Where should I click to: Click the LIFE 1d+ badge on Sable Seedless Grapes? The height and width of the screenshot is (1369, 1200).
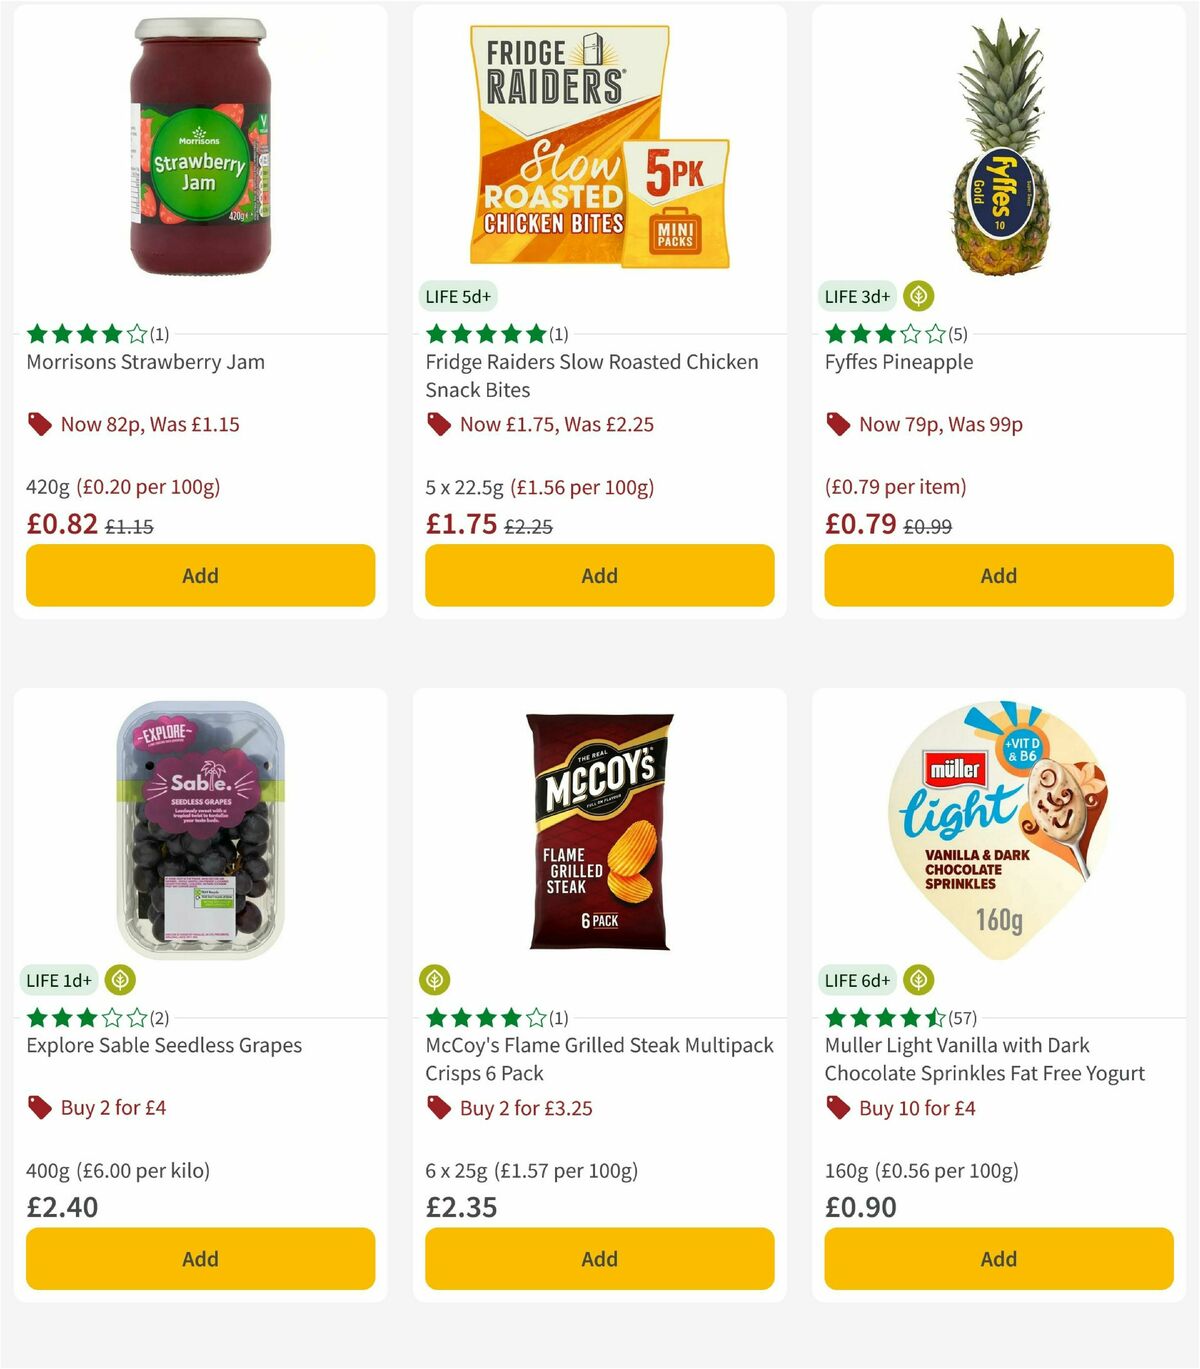(58, 980)
